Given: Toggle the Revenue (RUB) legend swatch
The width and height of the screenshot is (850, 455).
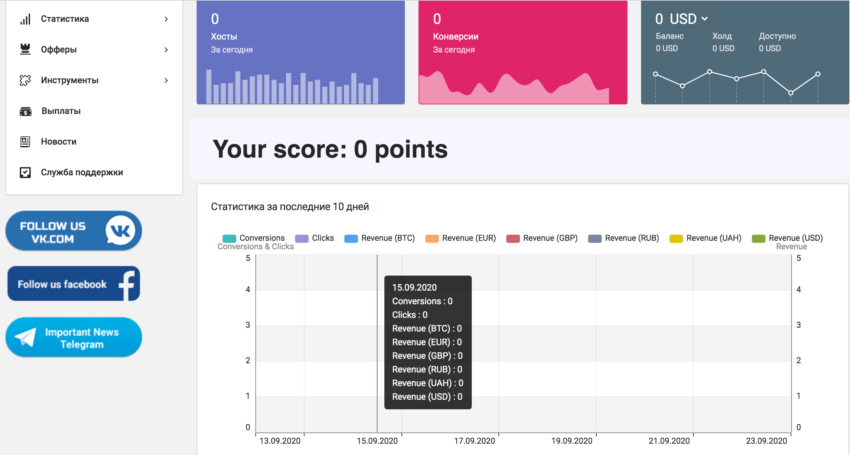Looking at the screenshot, I should click(595, 239).
